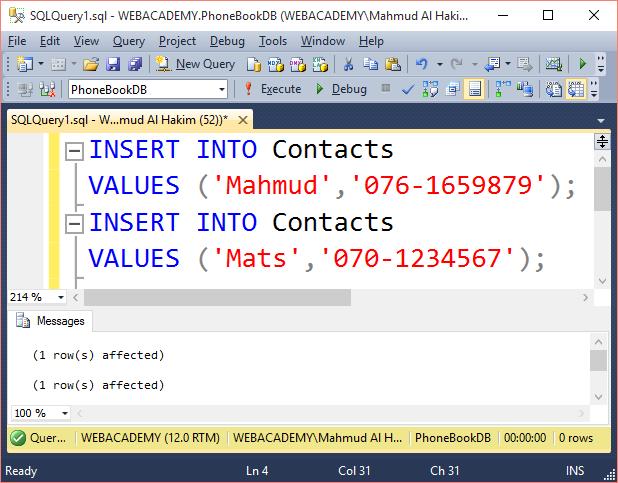This screenshot has height=483, width=618.
Task: Click the New Project icon
Action: (x=25, y=64)
